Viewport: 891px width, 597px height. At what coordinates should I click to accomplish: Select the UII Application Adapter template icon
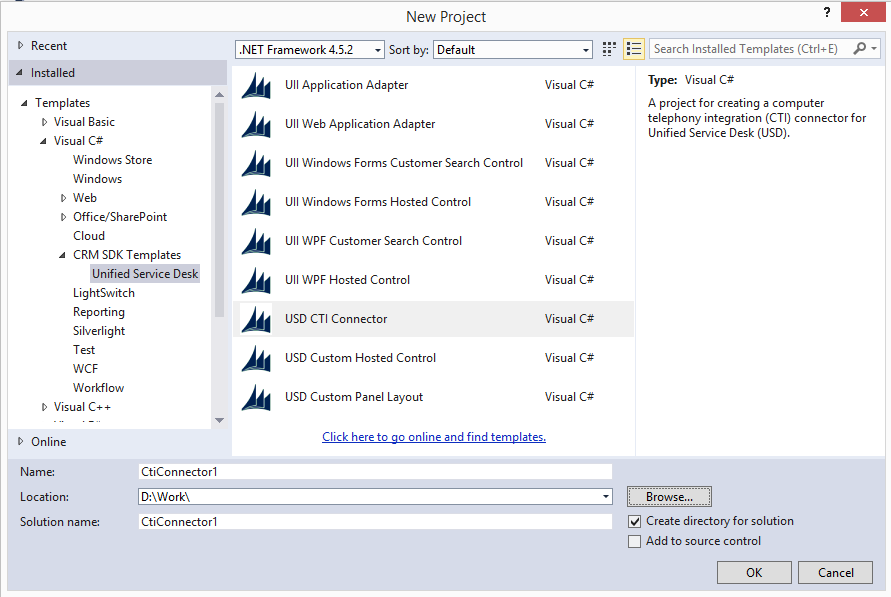pos(256,85)
